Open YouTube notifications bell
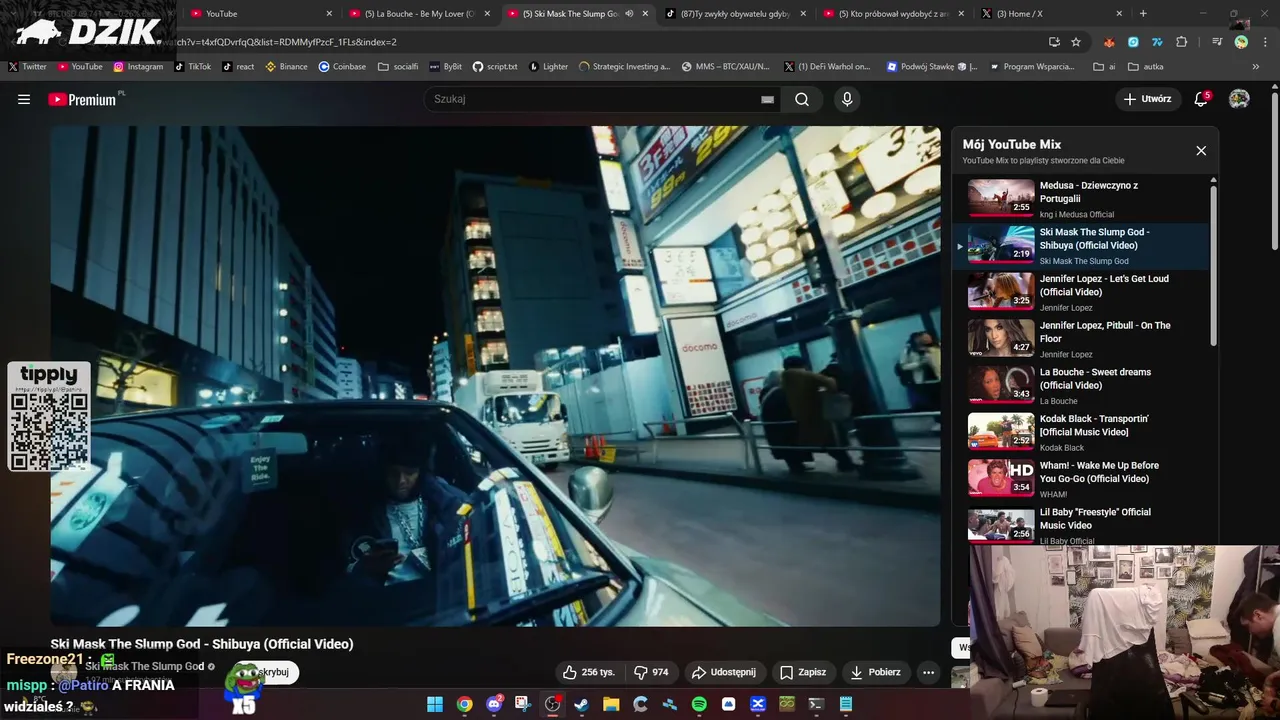Screen dimensions: 1280x720 [1201, 99]
